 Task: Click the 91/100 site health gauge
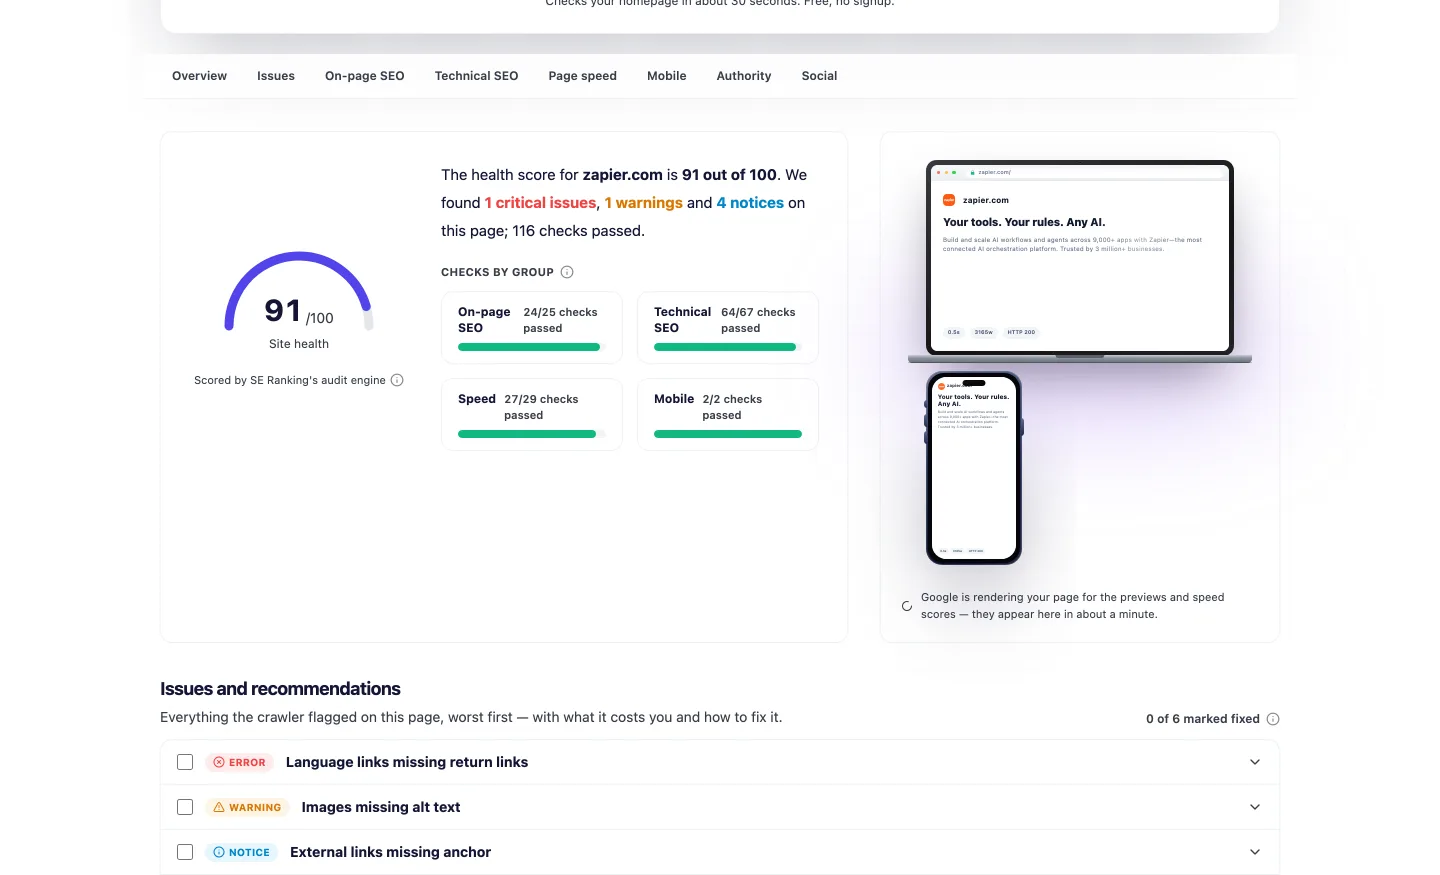(299, 292)
